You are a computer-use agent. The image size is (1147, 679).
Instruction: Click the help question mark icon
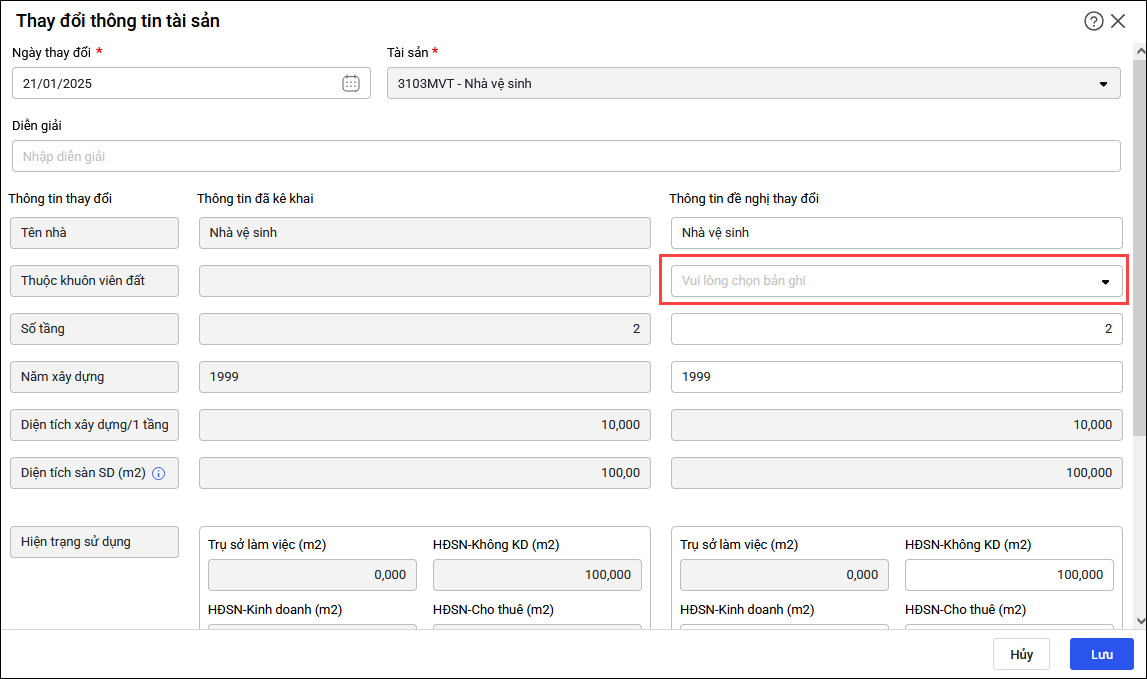click(x=1093, y=21)
